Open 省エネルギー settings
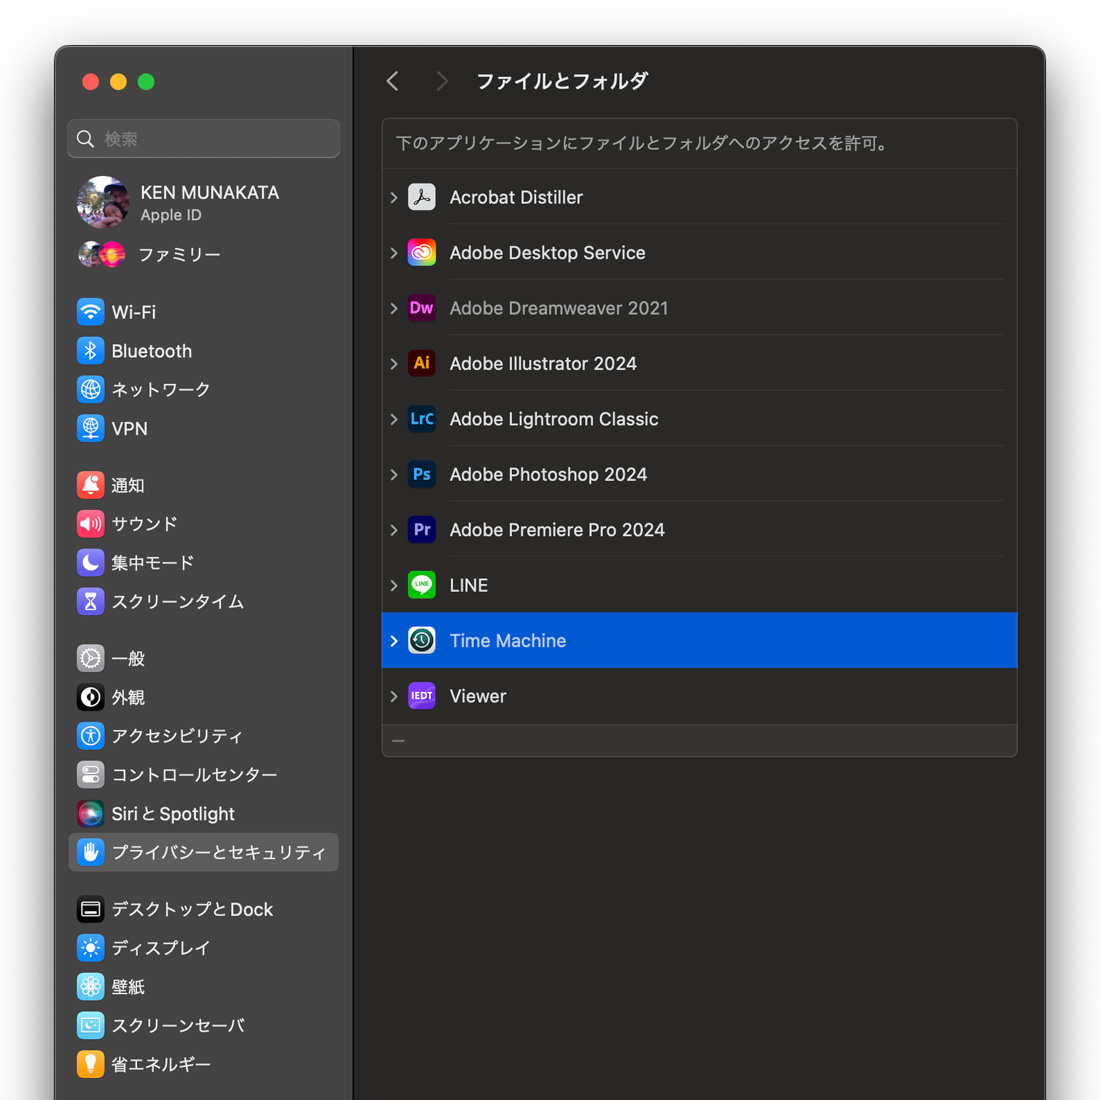The height and width of the screenshot is (1100, 1100). click(x=90, y=1064)
